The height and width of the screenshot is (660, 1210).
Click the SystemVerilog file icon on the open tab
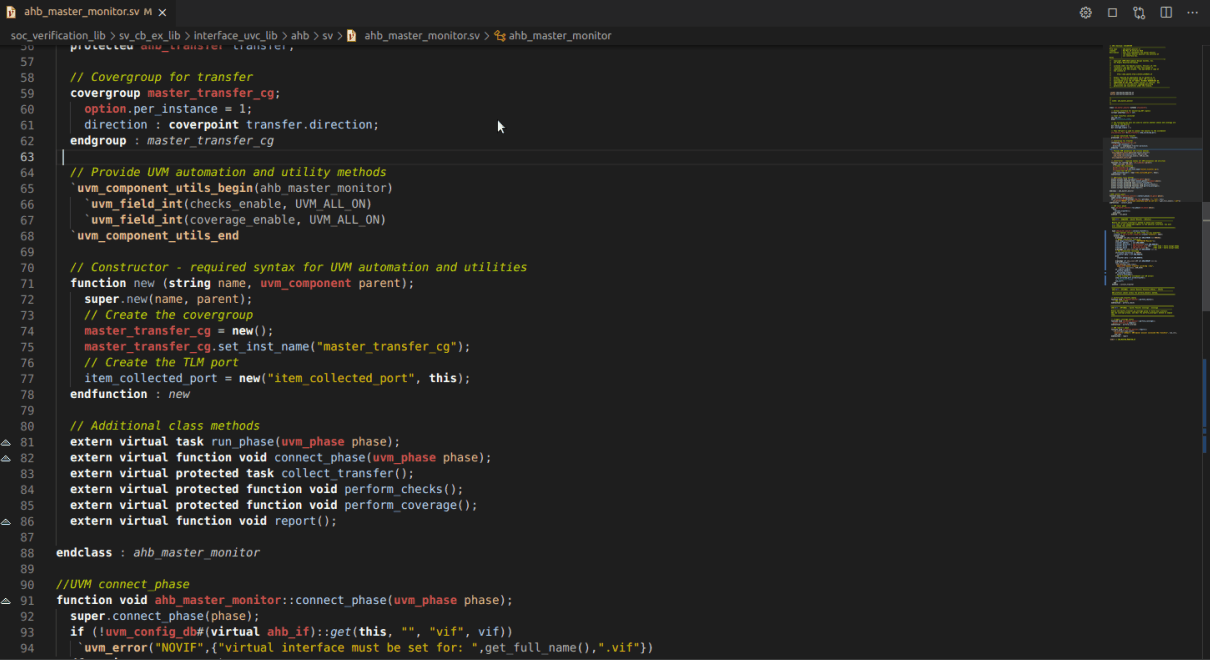[12, 13]
